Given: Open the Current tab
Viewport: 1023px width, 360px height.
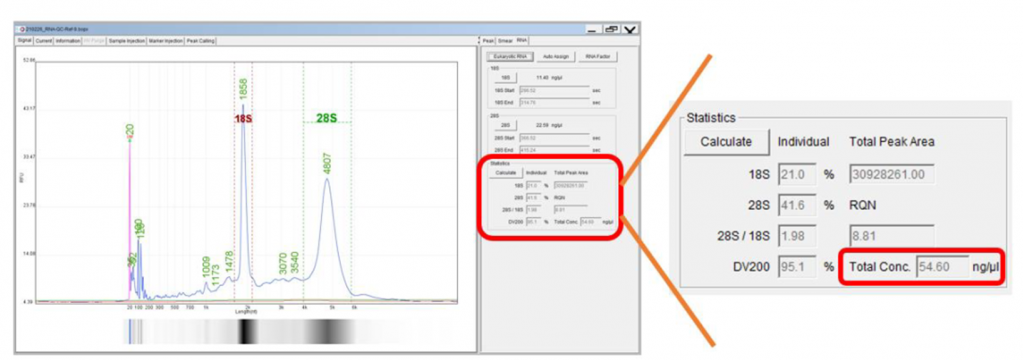Looking at the screenshot, I should point(44,40).
